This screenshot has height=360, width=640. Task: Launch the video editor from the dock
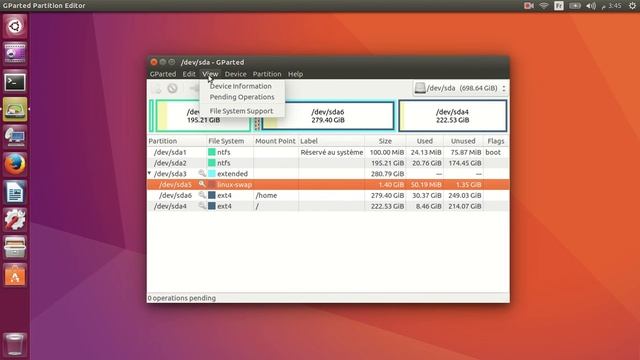coord(15,54)
